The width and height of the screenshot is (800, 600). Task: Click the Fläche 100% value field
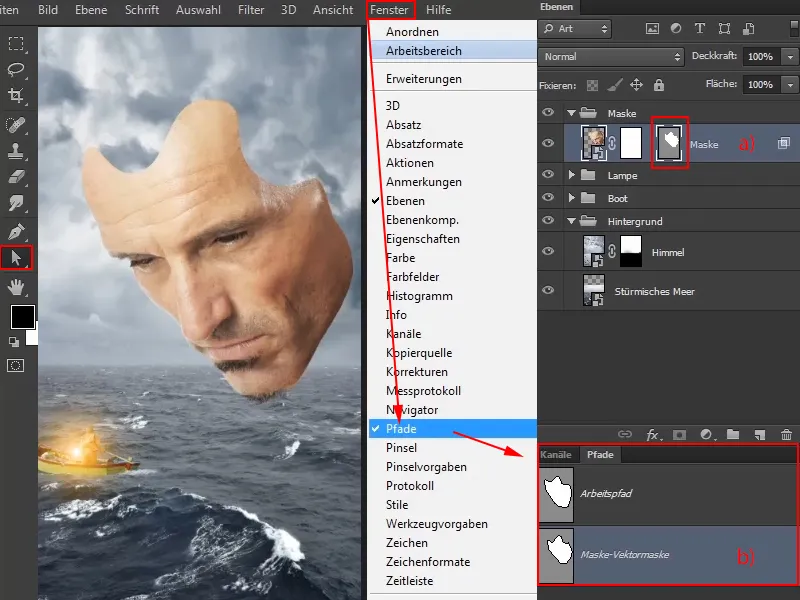coord(760,85)
